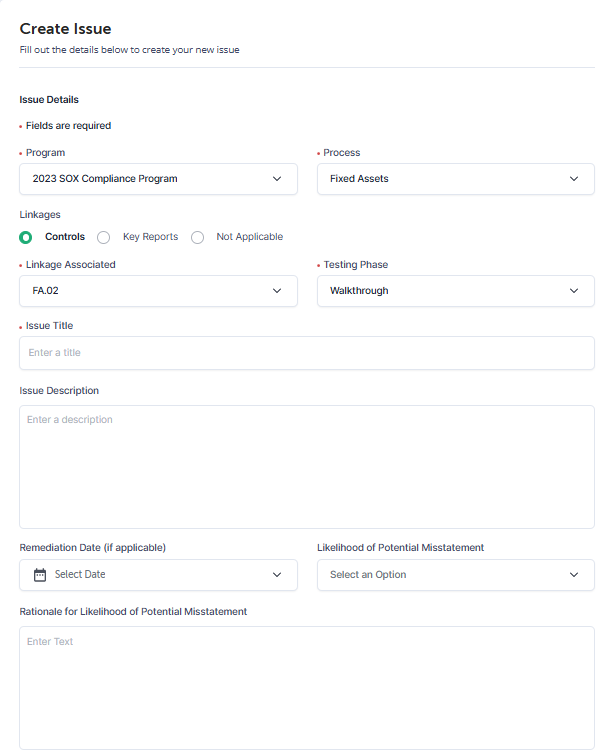Select the Controls radio button

point(26,237)
